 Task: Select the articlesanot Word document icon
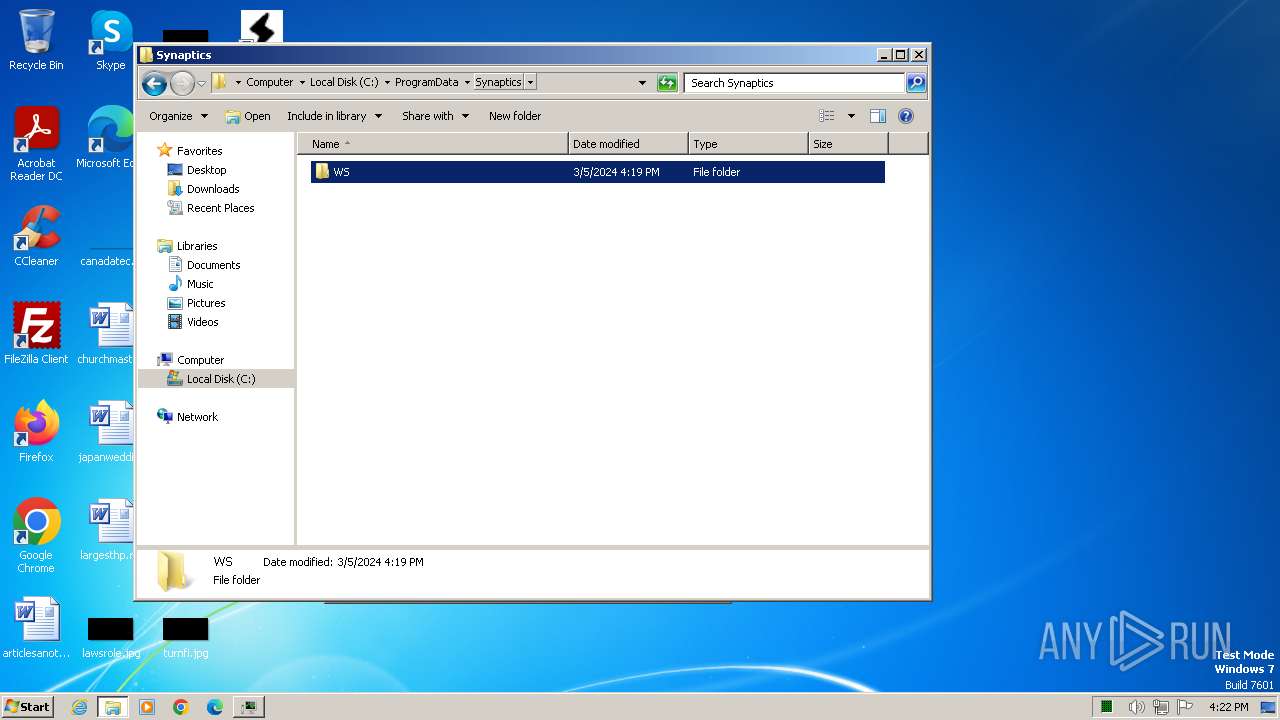(36, 628)
